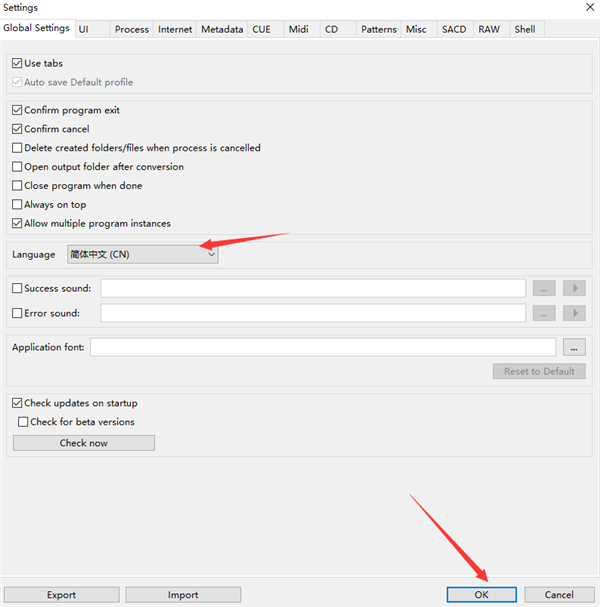Go to the SACD tab
The image size is (600, 607).
(454, 30)
